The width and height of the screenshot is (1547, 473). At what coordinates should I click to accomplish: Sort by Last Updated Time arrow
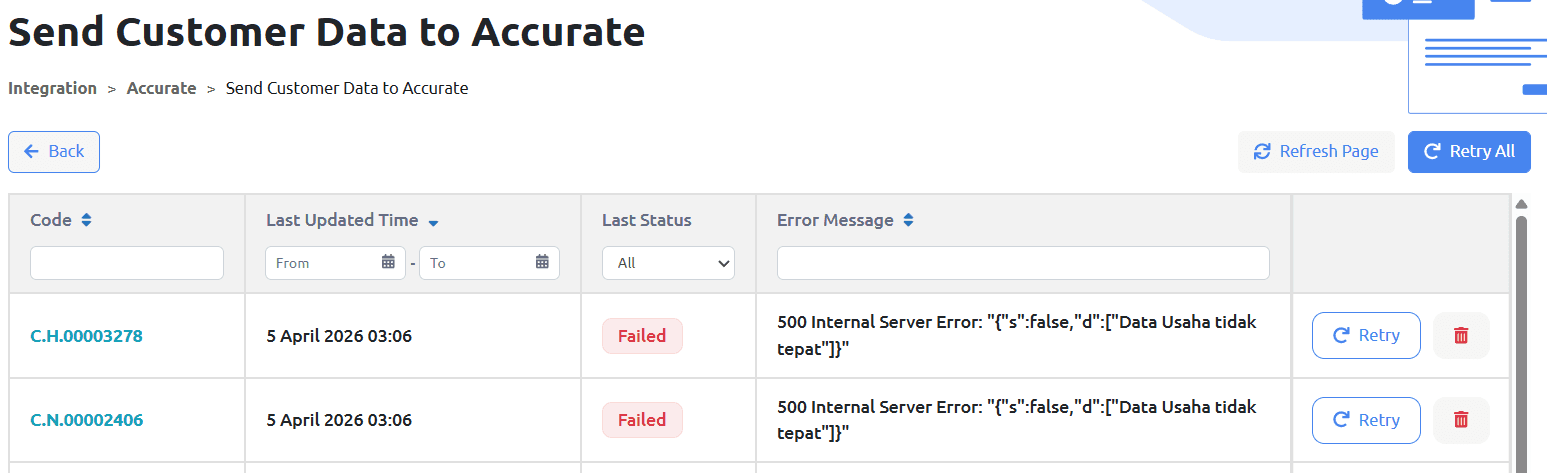point(433,222)
